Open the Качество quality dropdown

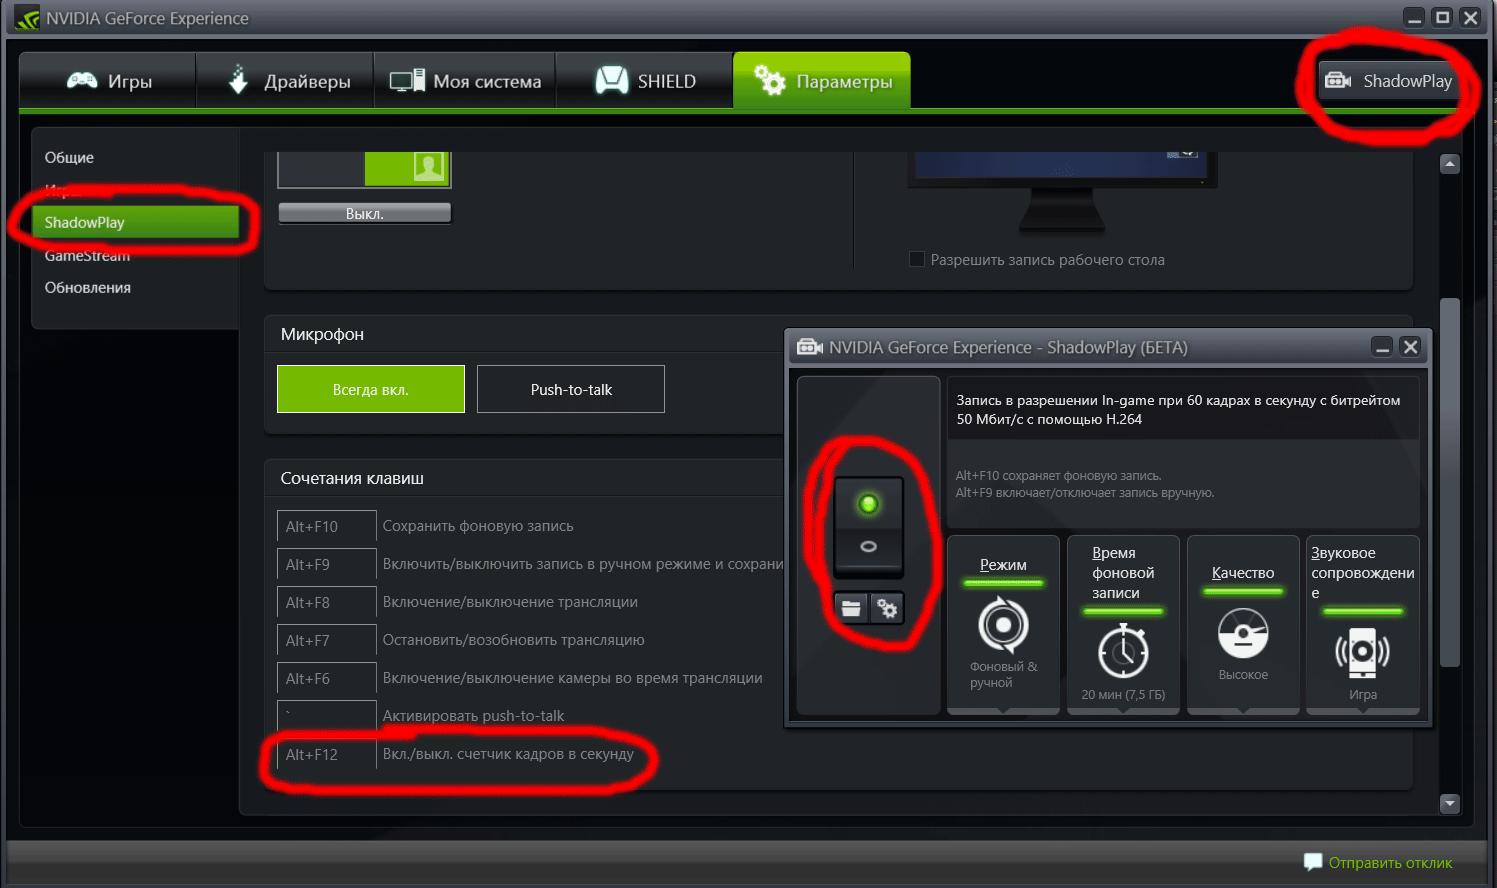[x=1243, y=625]
